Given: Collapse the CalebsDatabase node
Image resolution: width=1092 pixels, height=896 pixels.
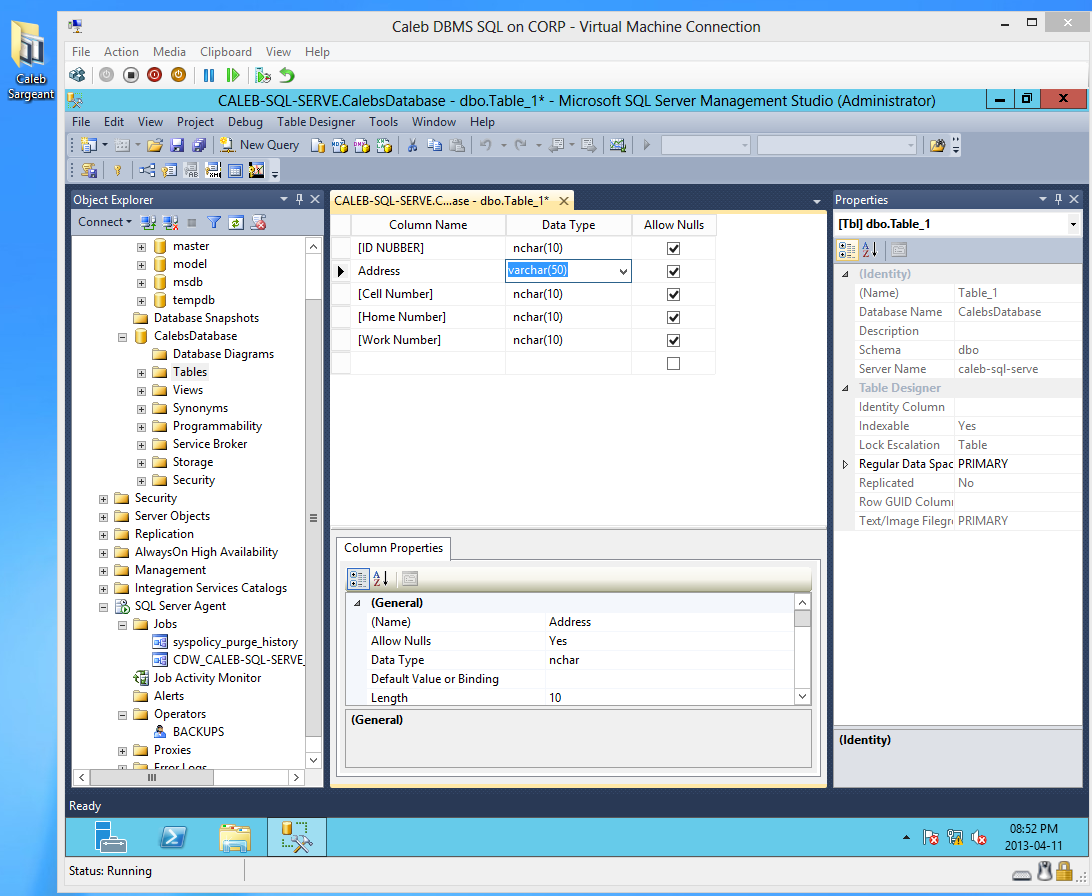Looking at the screenshot, I should click(123, 337).
